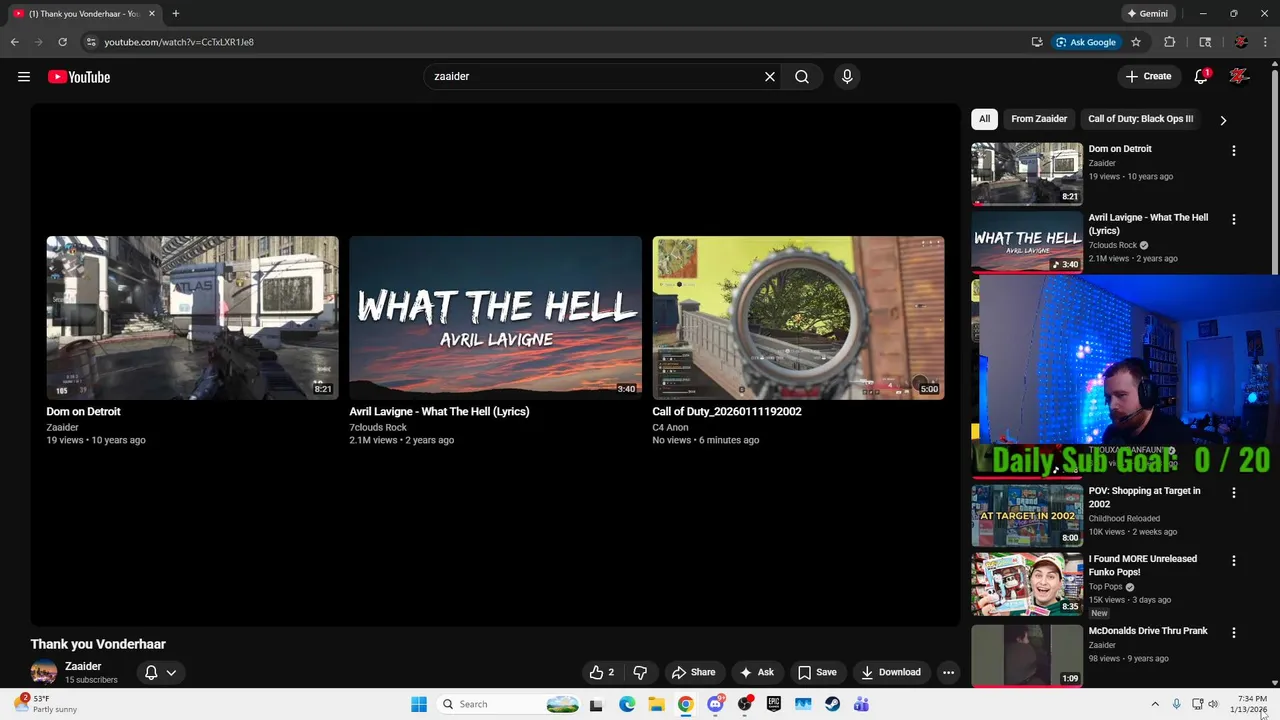1280x720 pixels.
Task: Go to the YouTube home logo
Action: coord(79,77)
